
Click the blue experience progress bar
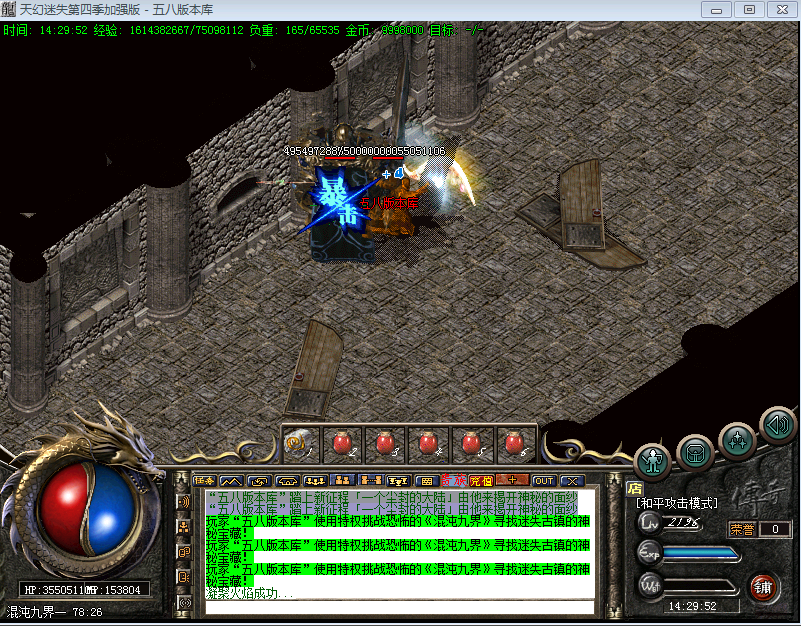point(701,554)
